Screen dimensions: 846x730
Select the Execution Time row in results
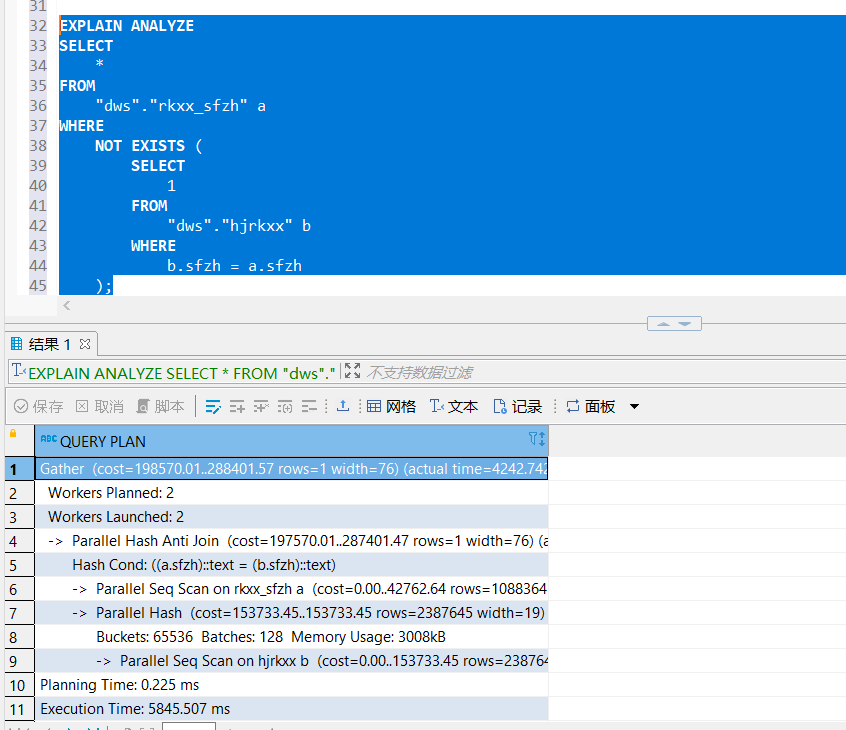tap(135, 709)
